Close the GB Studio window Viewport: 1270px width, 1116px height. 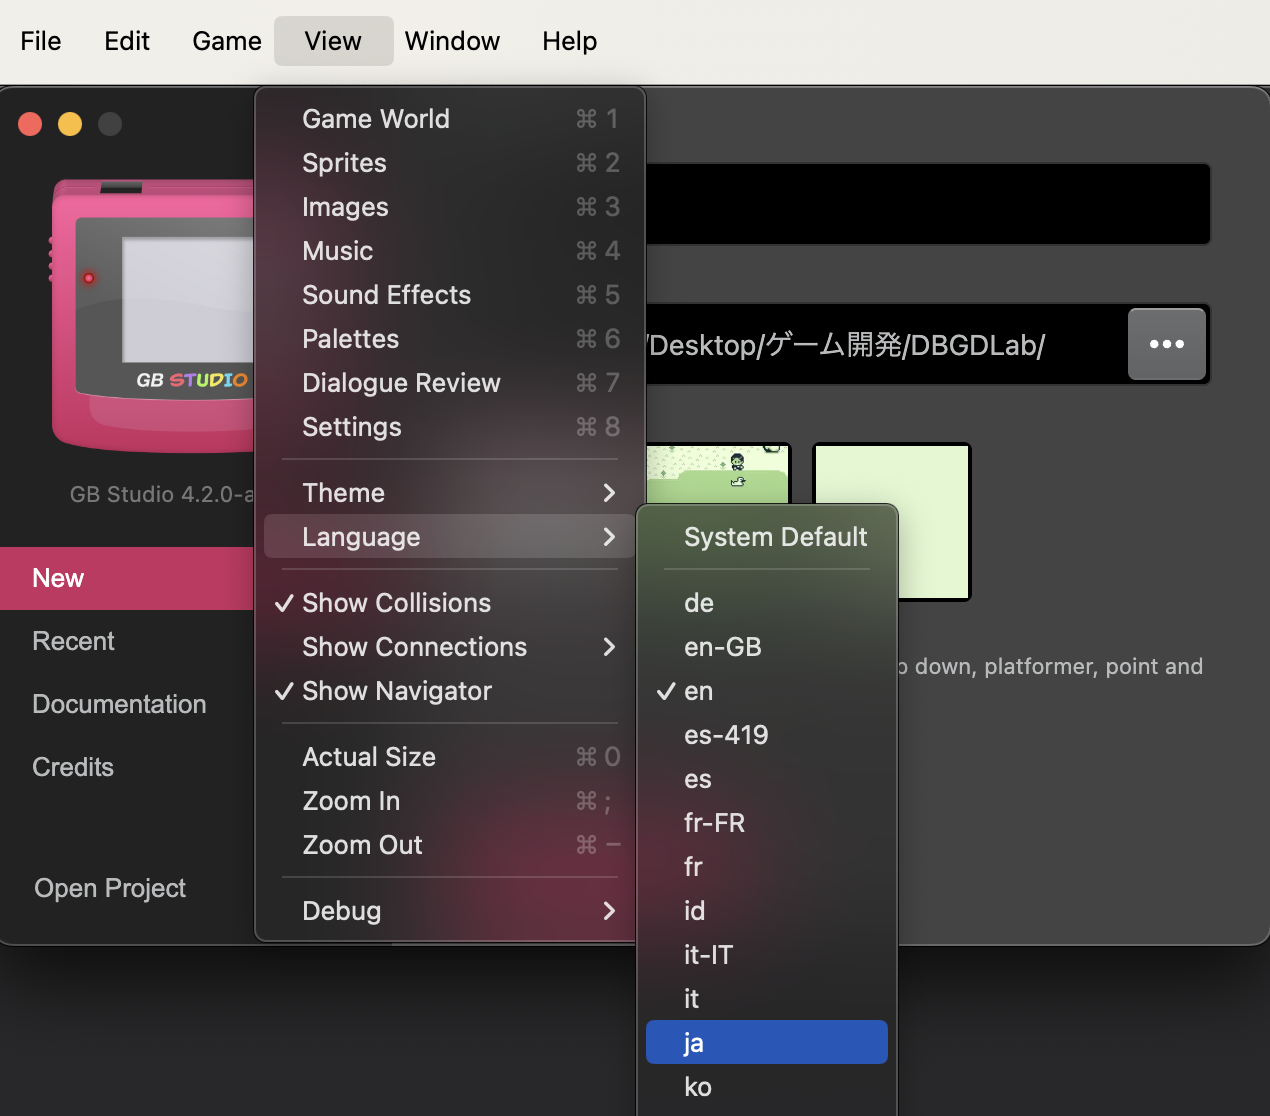30,124
